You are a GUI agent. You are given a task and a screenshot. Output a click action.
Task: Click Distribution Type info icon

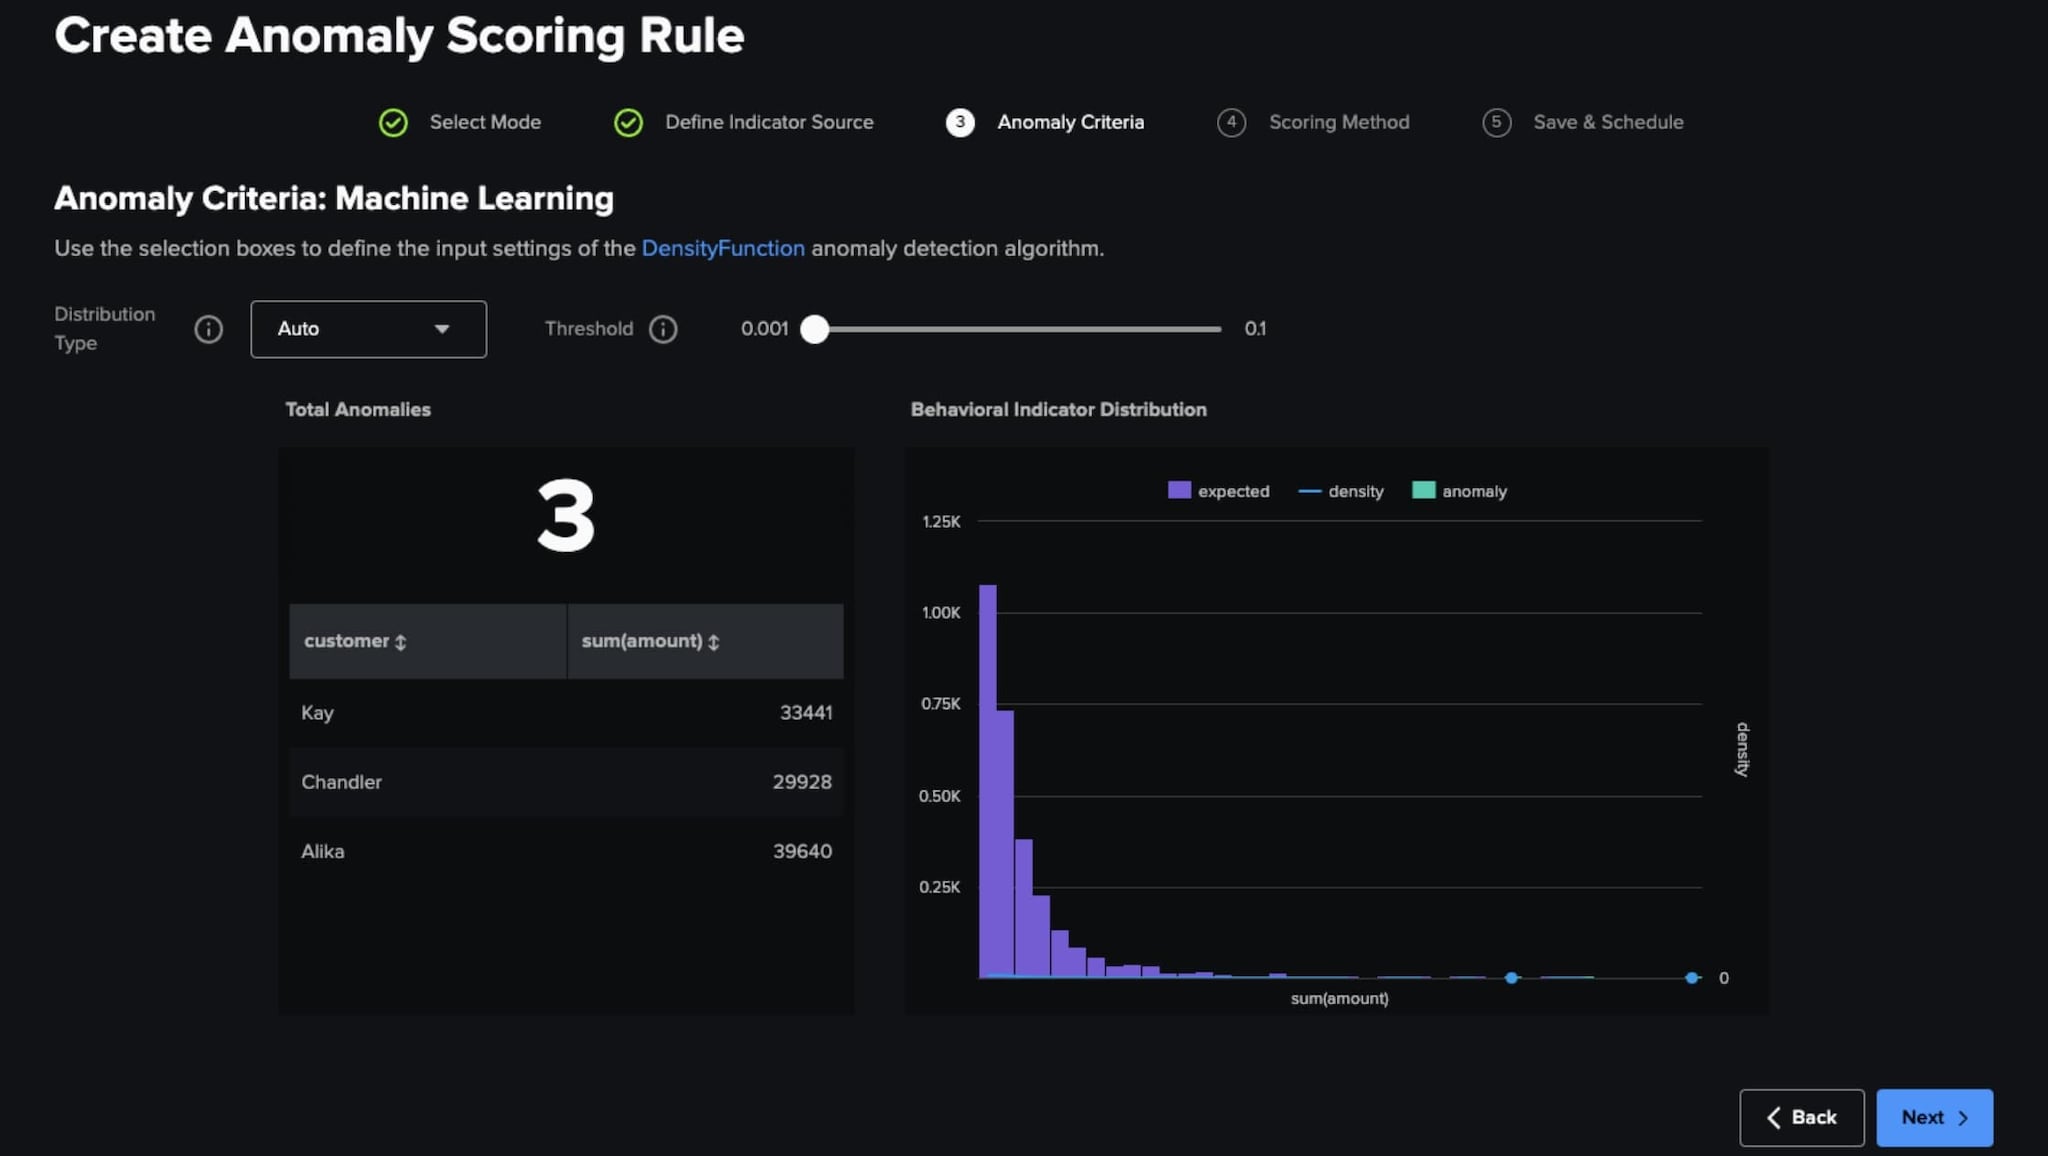click(x=208, y=329)
